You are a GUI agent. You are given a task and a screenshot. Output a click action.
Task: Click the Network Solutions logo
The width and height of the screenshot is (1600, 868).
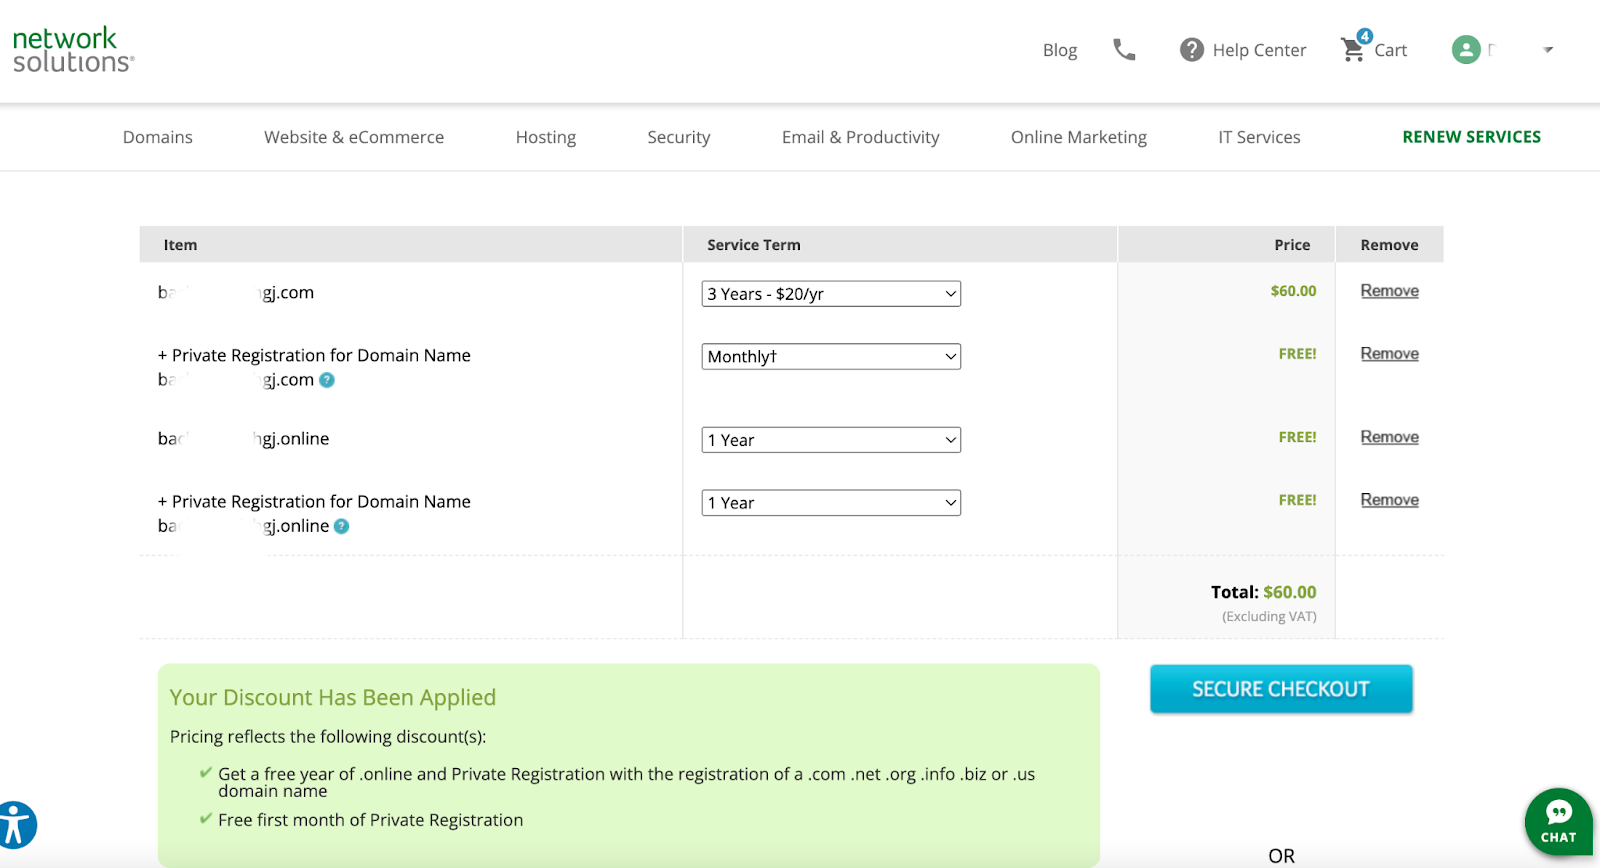pyautogui.click(x=73, y=50)
